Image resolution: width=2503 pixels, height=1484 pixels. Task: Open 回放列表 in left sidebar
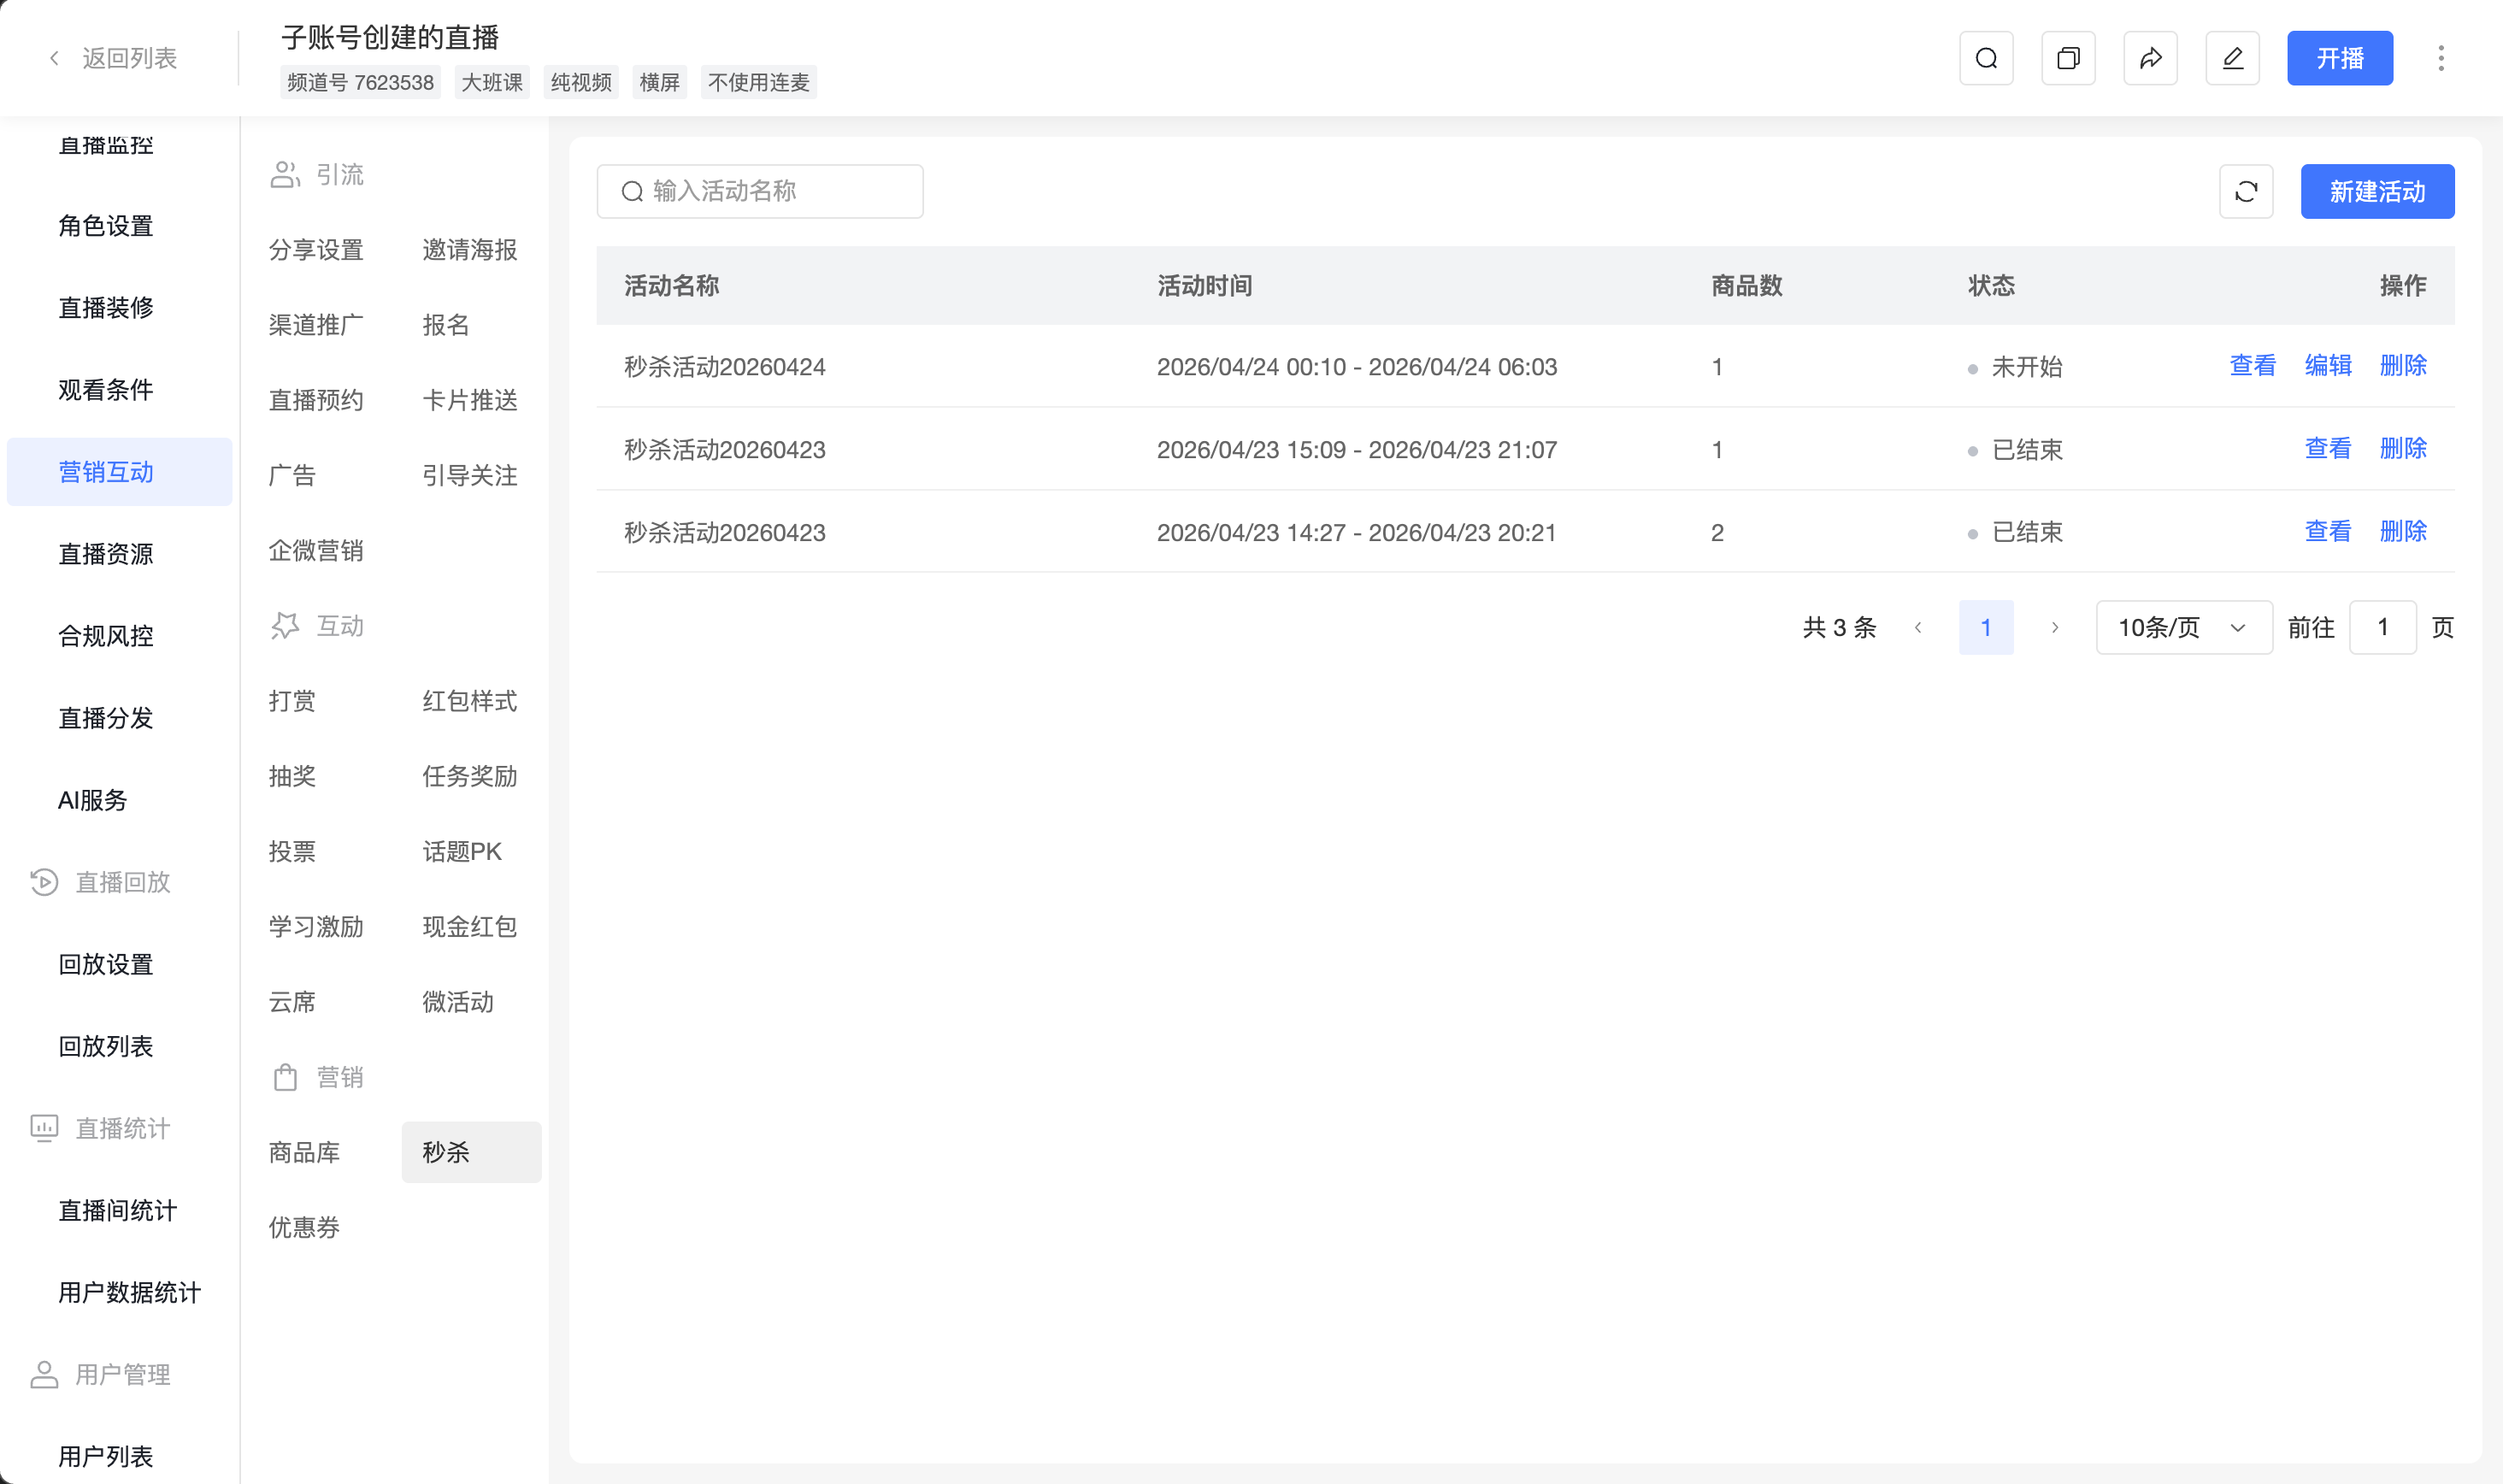click(x=106, y=1046)
